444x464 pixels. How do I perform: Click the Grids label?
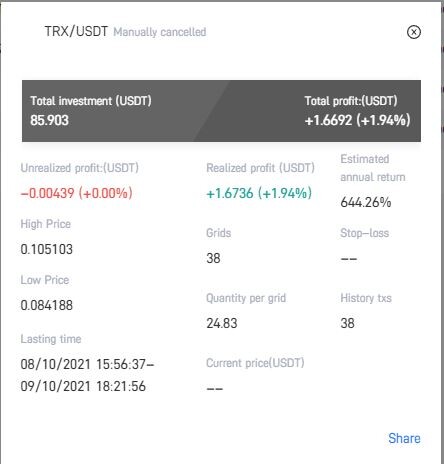(x=218, y=233)
